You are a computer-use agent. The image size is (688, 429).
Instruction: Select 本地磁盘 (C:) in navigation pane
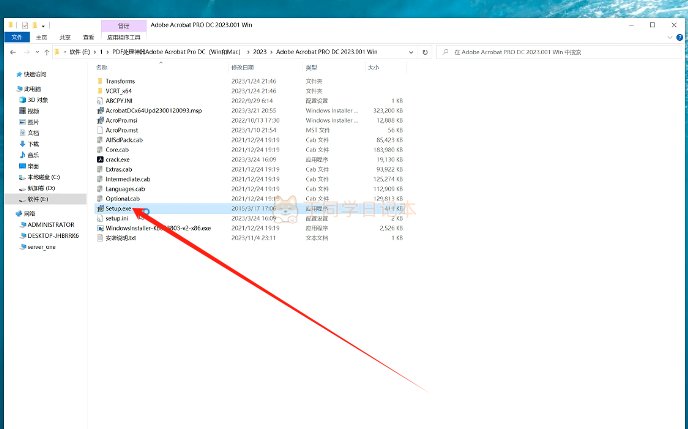coord(42,177)
